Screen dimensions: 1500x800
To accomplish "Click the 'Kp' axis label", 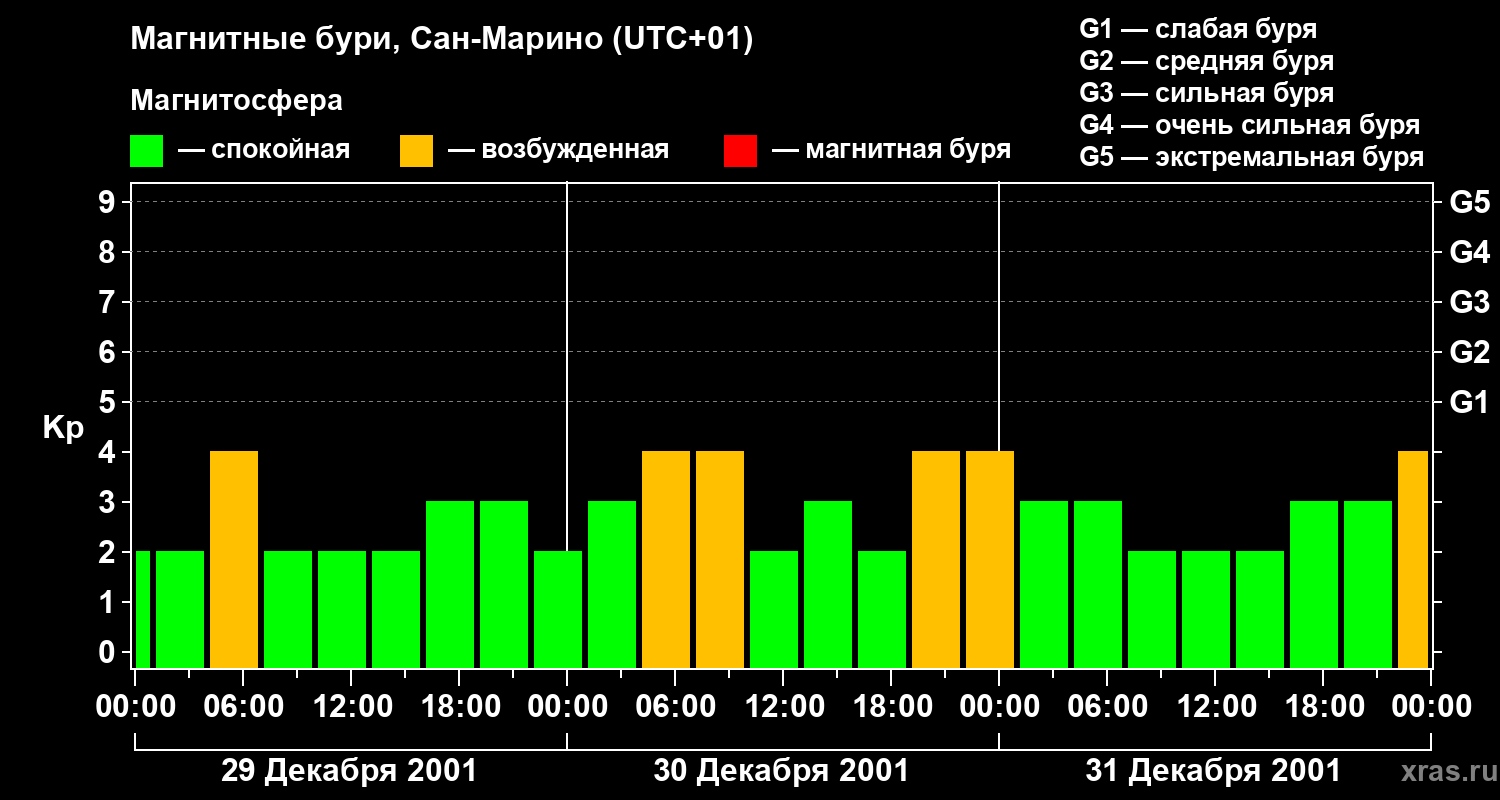I will (63, 428).
